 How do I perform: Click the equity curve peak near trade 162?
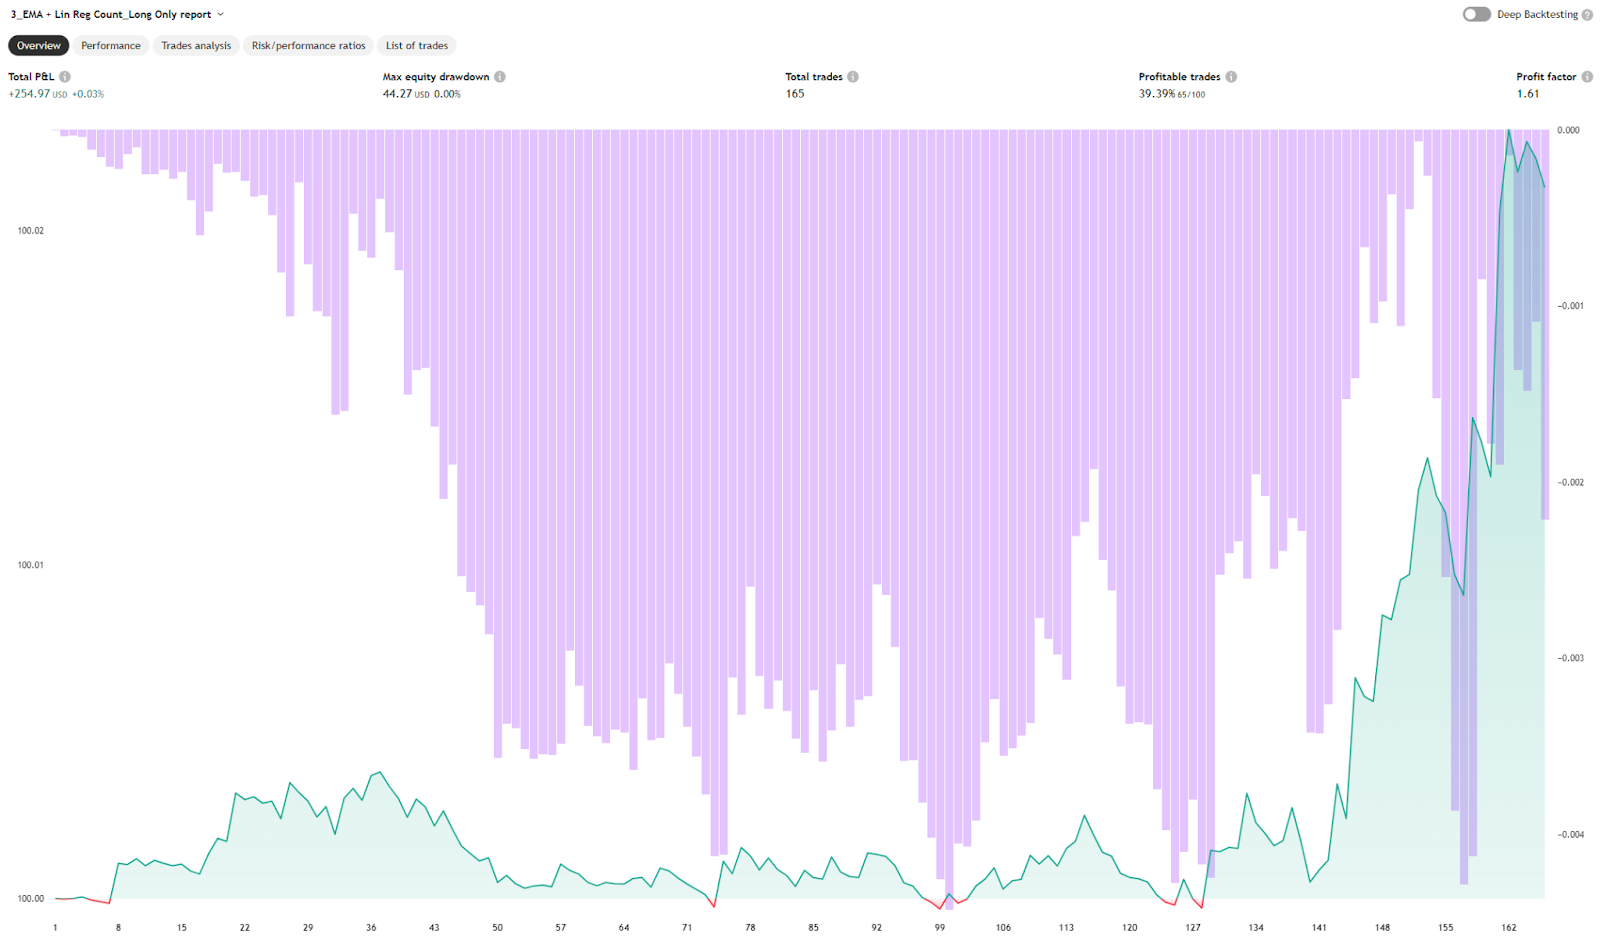(1509, 130)
